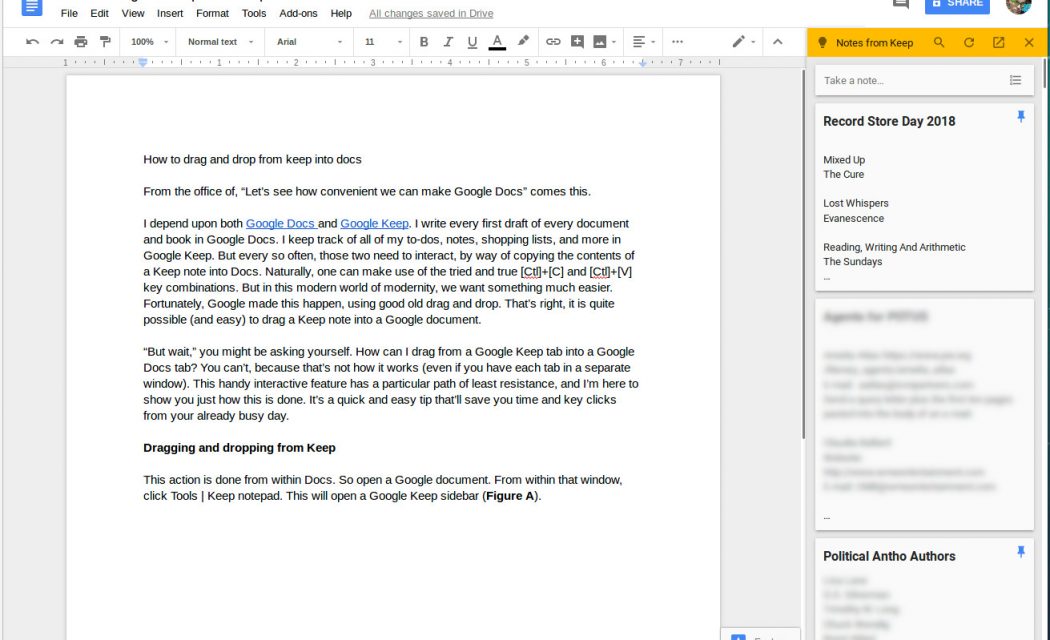Click the right indent marker on the ruler
This screenshot has height=640, width=1050.
point(642,63)
